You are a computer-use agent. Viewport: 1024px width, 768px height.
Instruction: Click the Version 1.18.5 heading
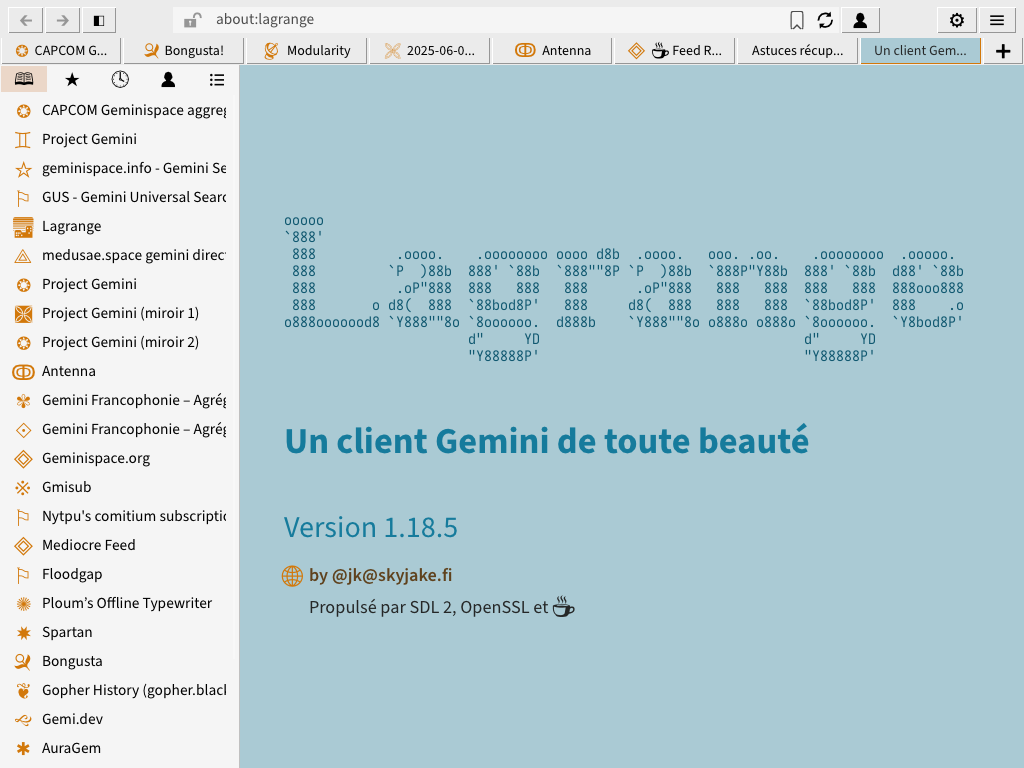[x=370, y=527]
